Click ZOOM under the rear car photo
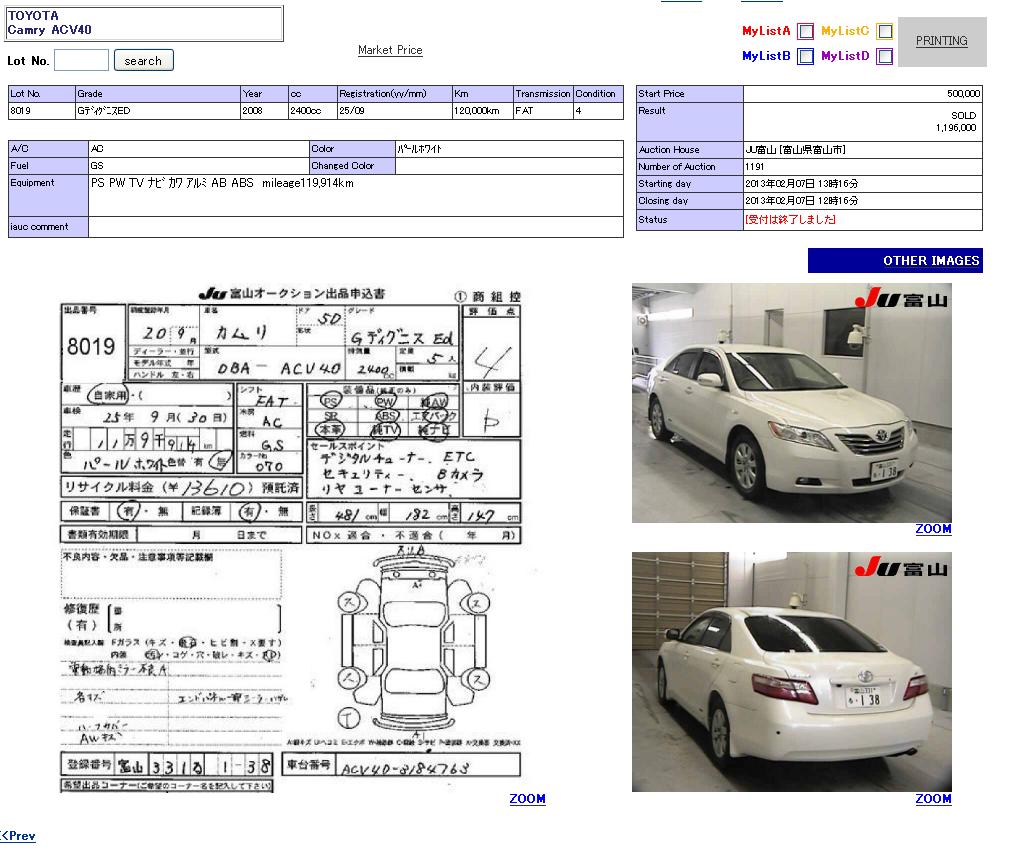 [x=933, y=799]
